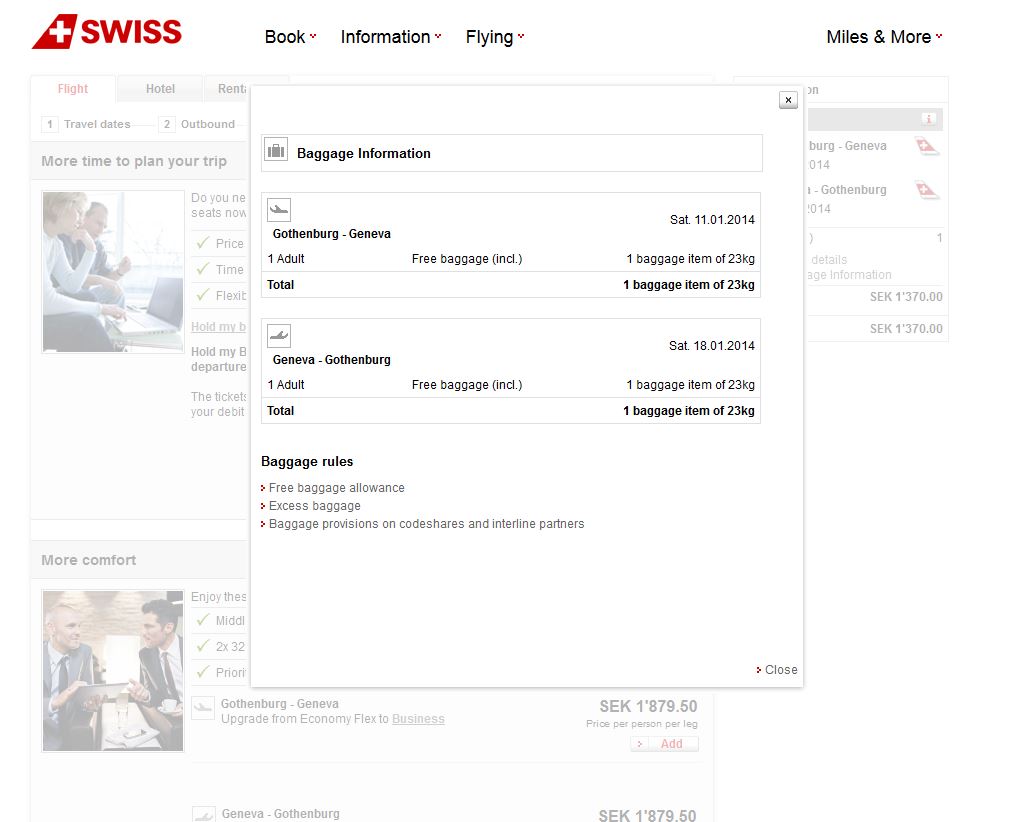Click the Gothenburg - Geneva departure plane icon
The width and height of the screenshot is (1023, 822).
(279, 210)
